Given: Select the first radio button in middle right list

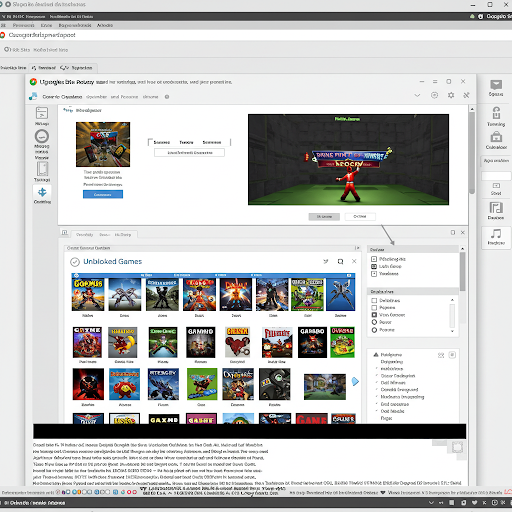Looking at the screenshot, I should pos(374,322).
